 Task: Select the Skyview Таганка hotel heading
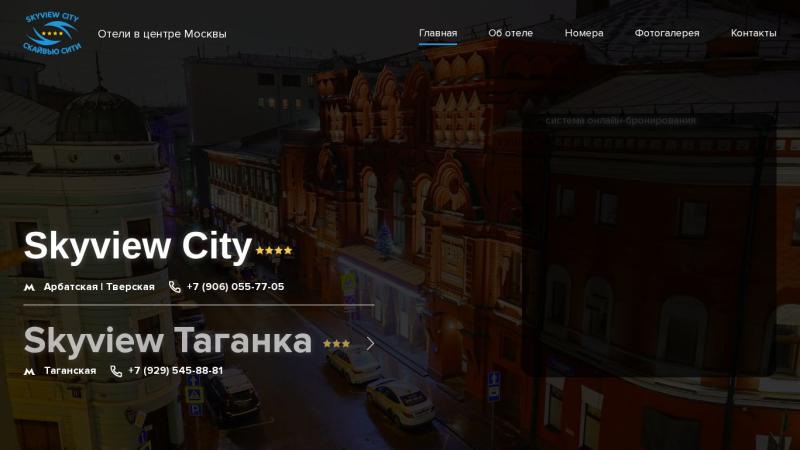pos(168,340)
